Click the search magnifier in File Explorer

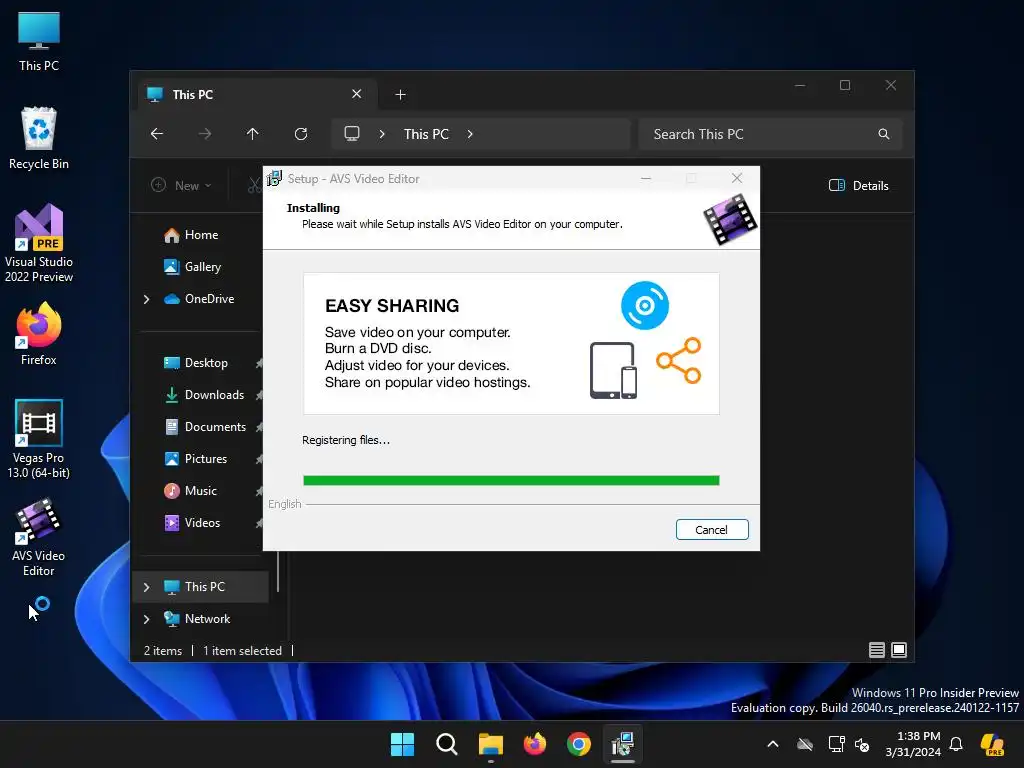(x=884, y=134)
